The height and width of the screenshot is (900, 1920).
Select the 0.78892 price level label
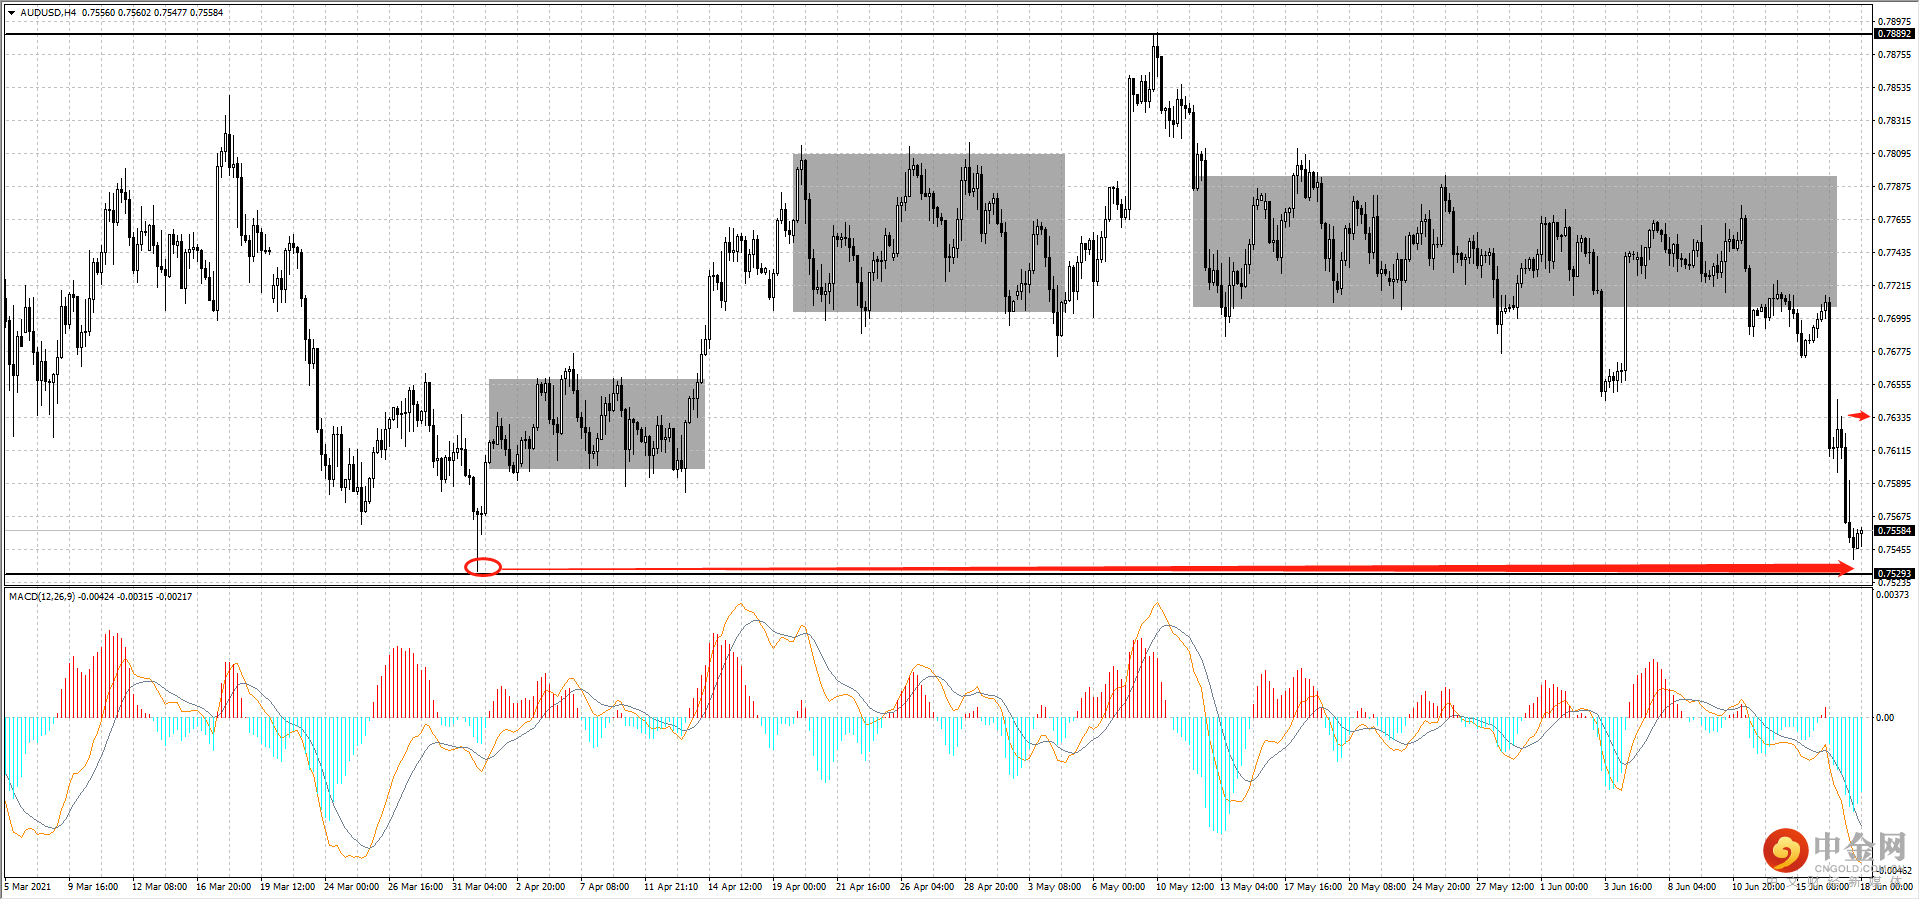[1894, 34]
